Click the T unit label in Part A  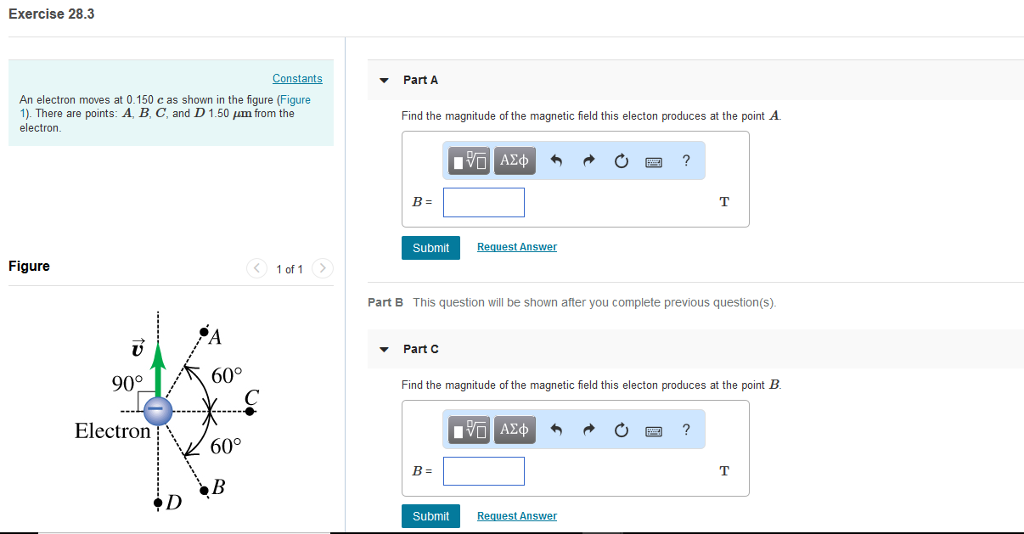pos(724,202)
